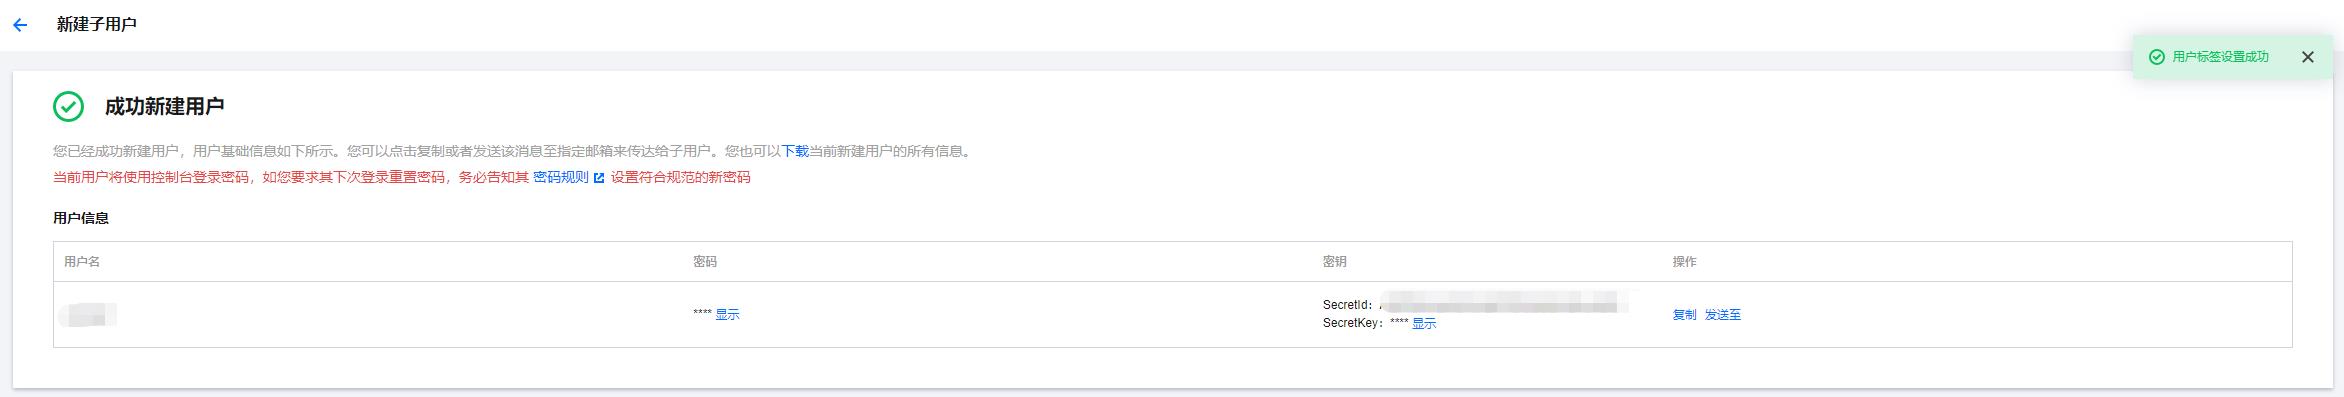Select the 密码 column header
Image resolution: width=2344 pixels, height=397 pixels.
coord(705,261)
